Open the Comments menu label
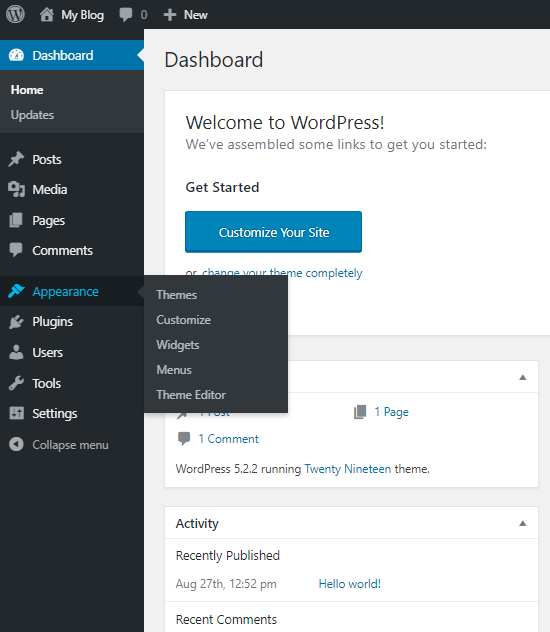This screenshot has height=632, width=550. pyautogui.click(x=62, y=250)
